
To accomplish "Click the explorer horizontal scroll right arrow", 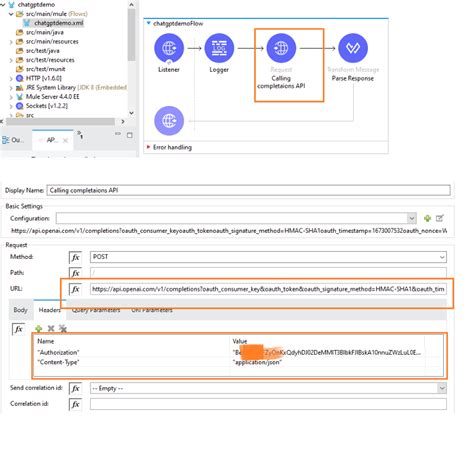I will coord(123,121).
